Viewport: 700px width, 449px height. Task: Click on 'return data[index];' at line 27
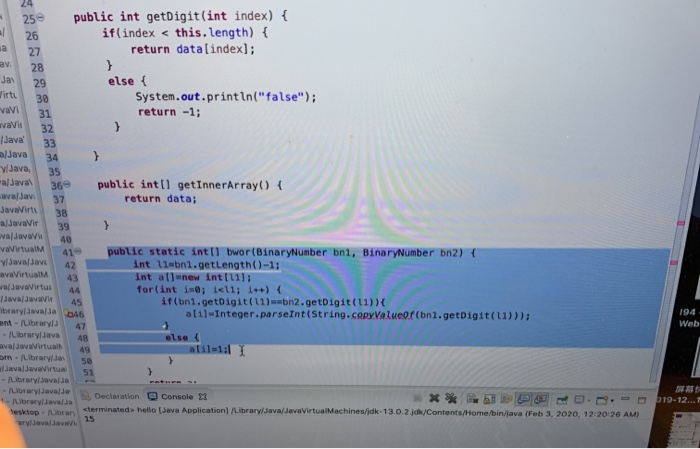coord(193,49)
